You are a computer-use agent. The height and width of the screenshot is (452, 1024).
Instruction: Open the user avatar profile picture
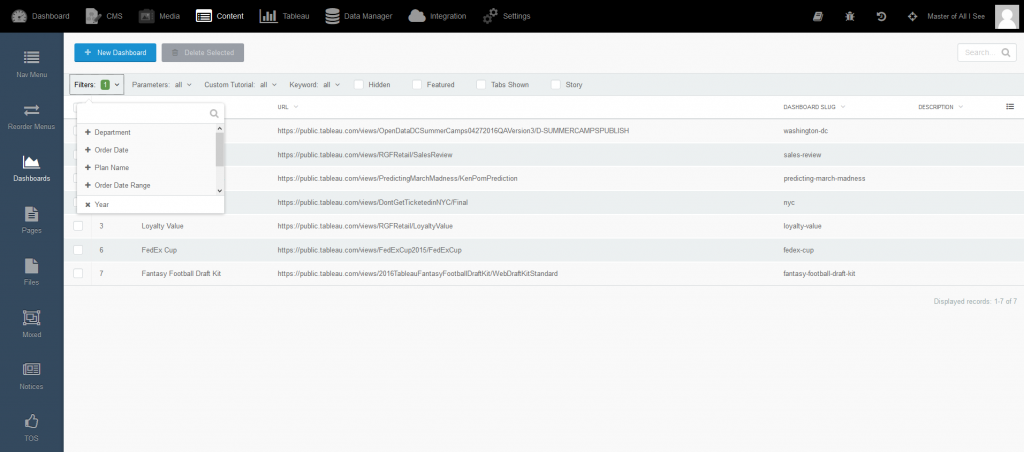click(x=1006, y=16)
